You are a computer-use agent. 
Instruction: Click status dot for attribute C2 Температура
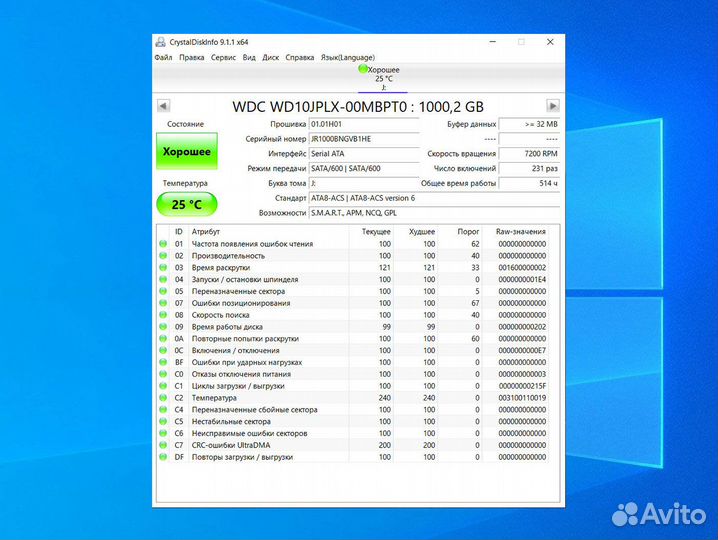[163, 398]
